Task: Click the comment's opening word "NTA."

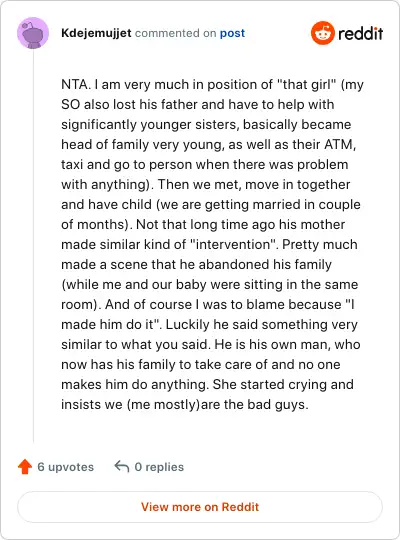Action: click(x=76, y=84)
